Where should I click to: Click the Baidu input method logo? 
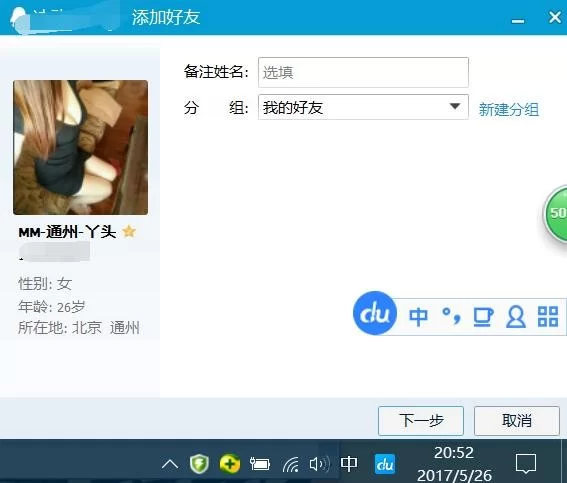[375, 313]
